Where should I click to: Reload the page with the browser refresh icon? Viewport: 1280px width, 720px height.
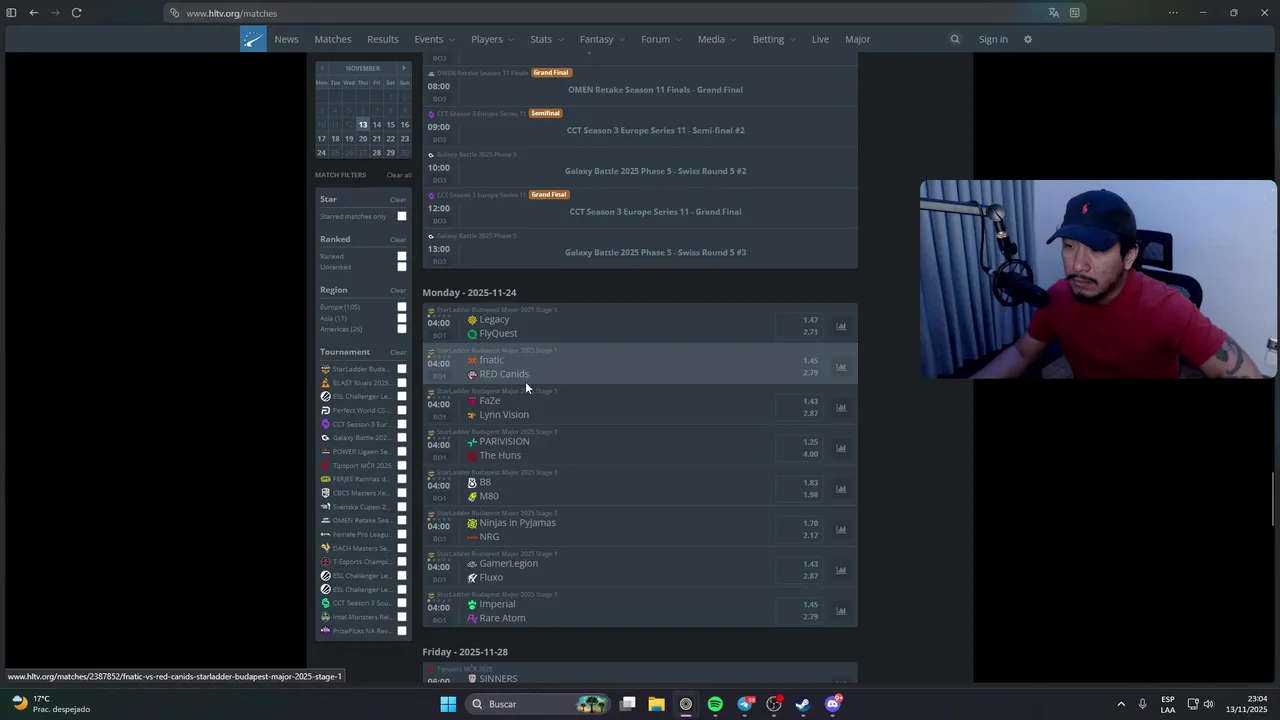pos(76,13)
